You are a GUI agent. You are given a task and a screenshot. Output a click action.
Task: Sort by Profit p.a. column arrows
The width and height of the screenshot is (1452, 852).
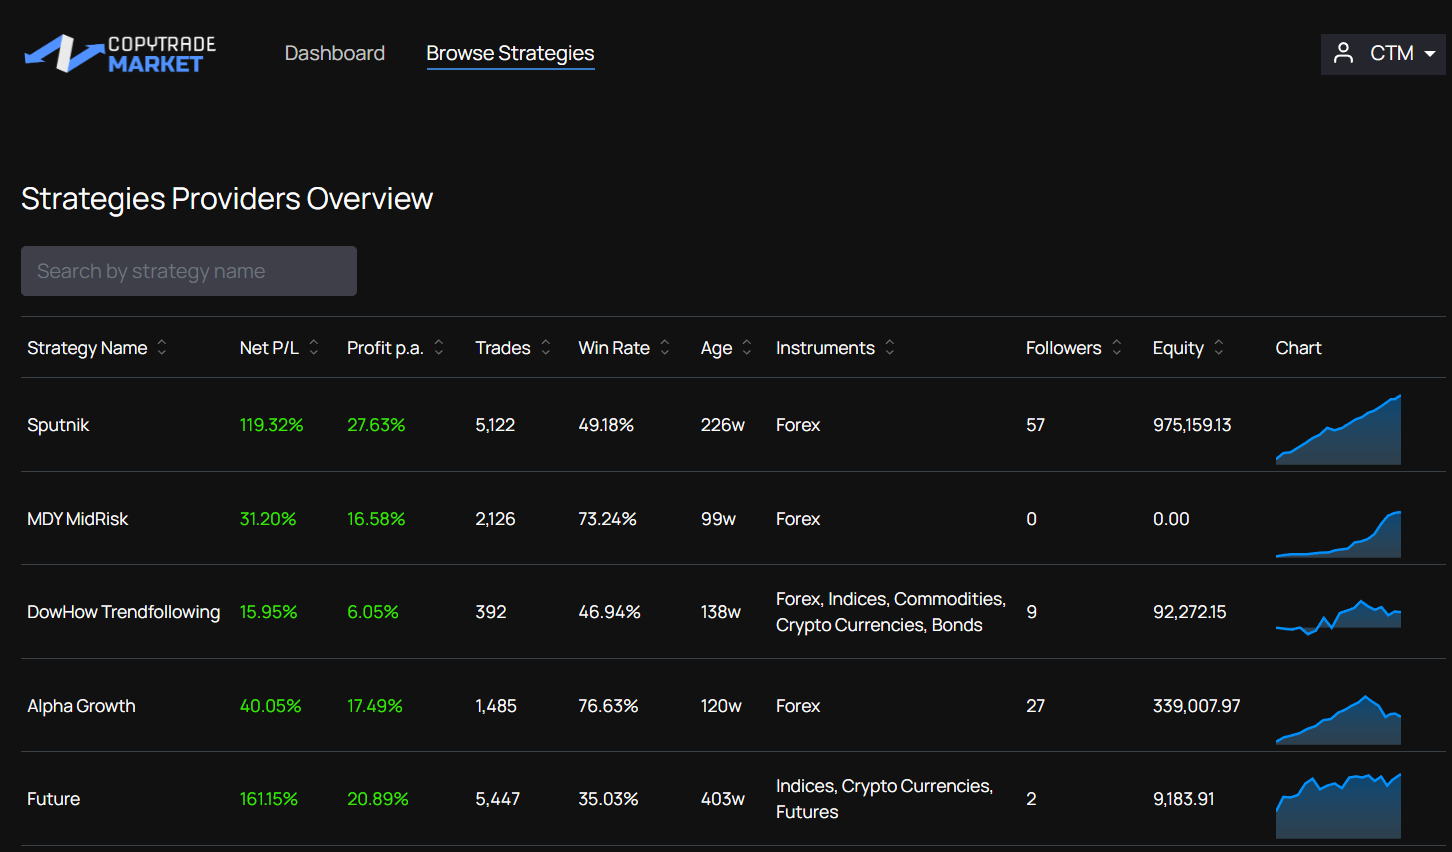tap(439, 347)
